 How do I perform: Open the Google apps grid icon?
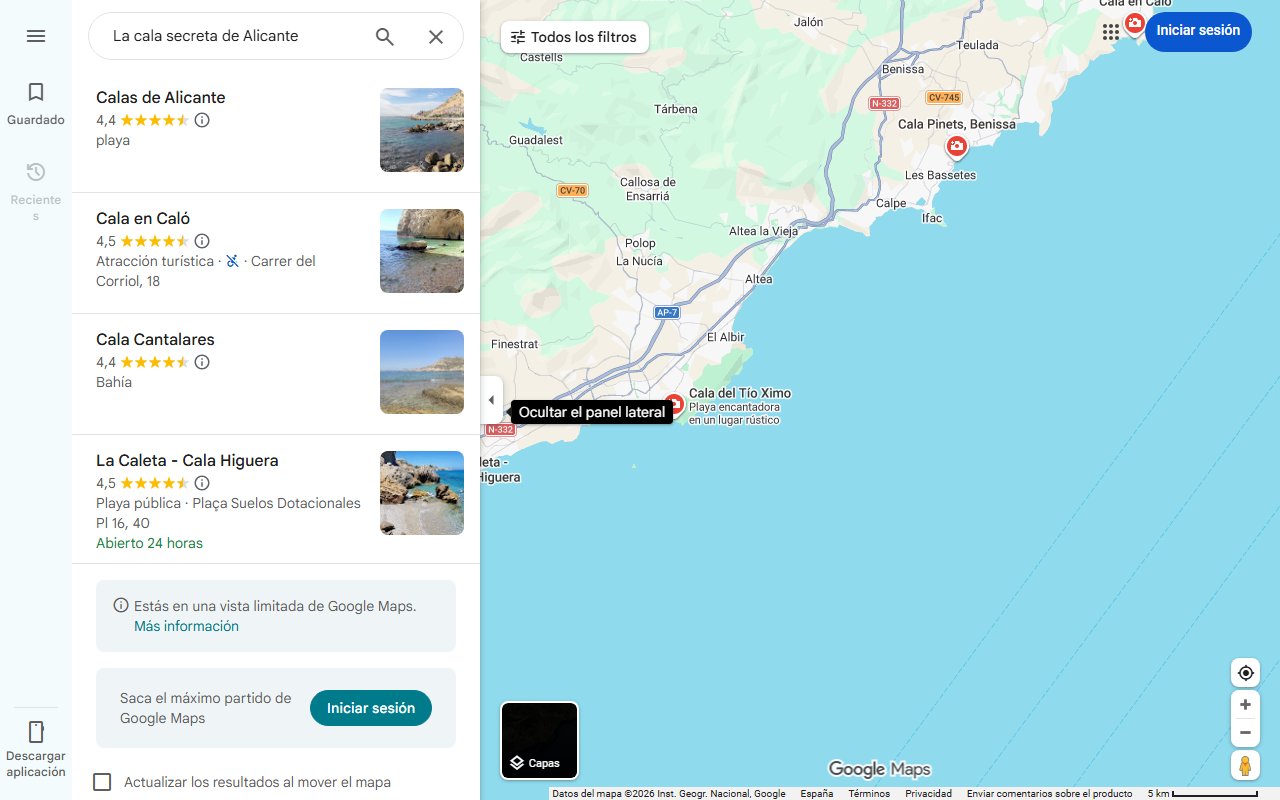[x=1111, y=32]
